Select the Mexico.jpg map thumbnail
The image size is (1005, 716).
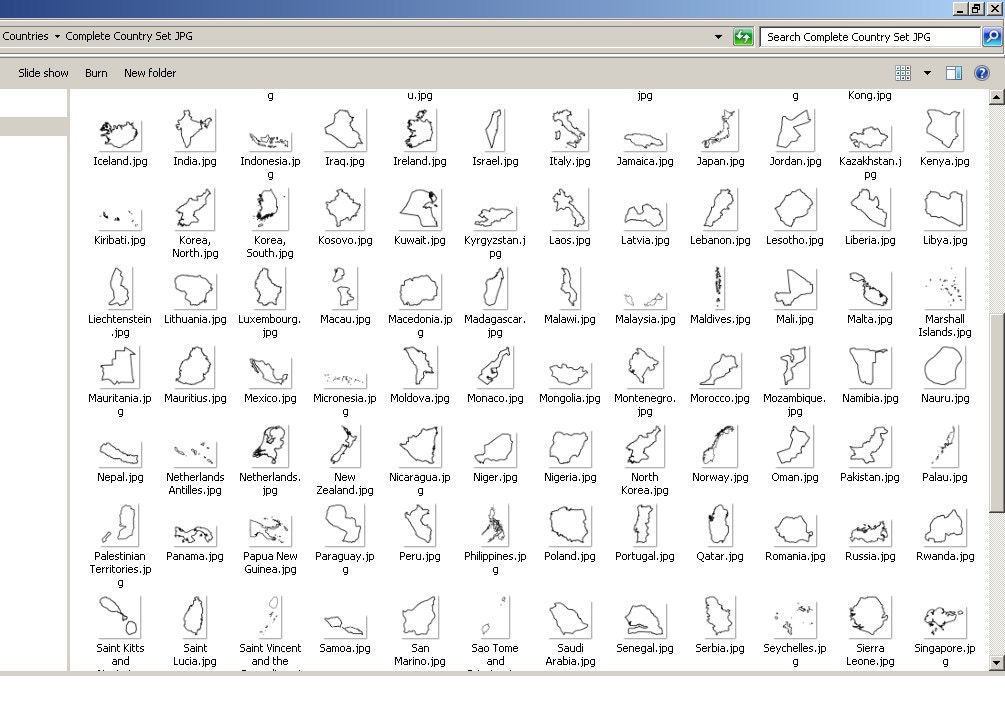(x=269, y=370)
